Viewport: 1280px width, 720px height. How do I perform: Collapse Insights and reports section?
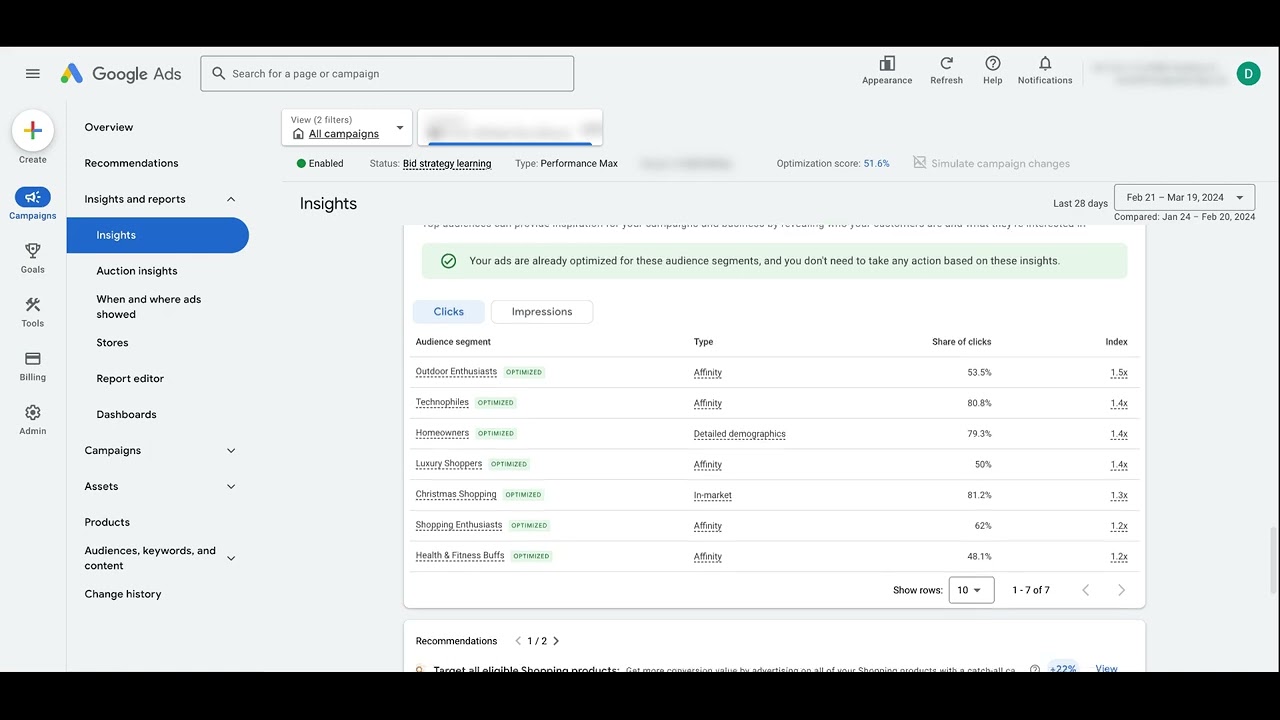231,199
